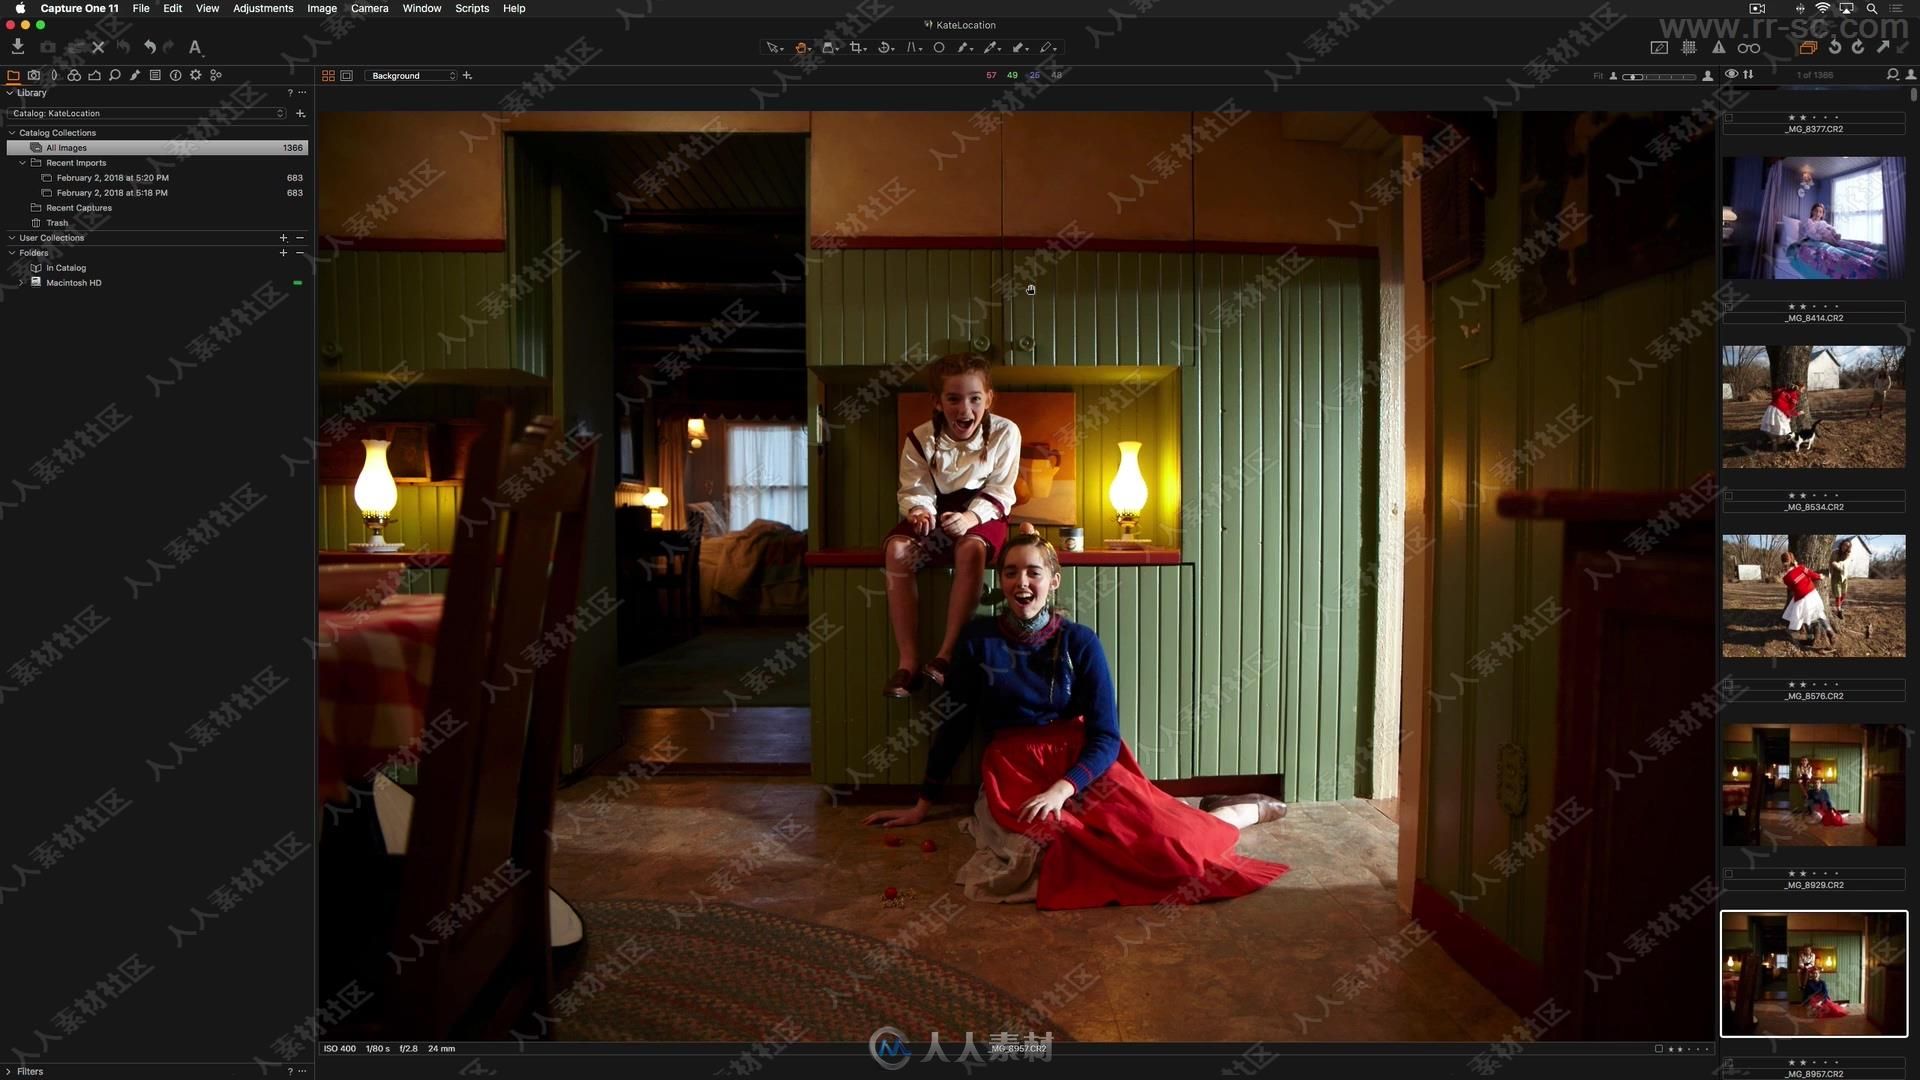Open the Adjustments menu

(263, 8)
